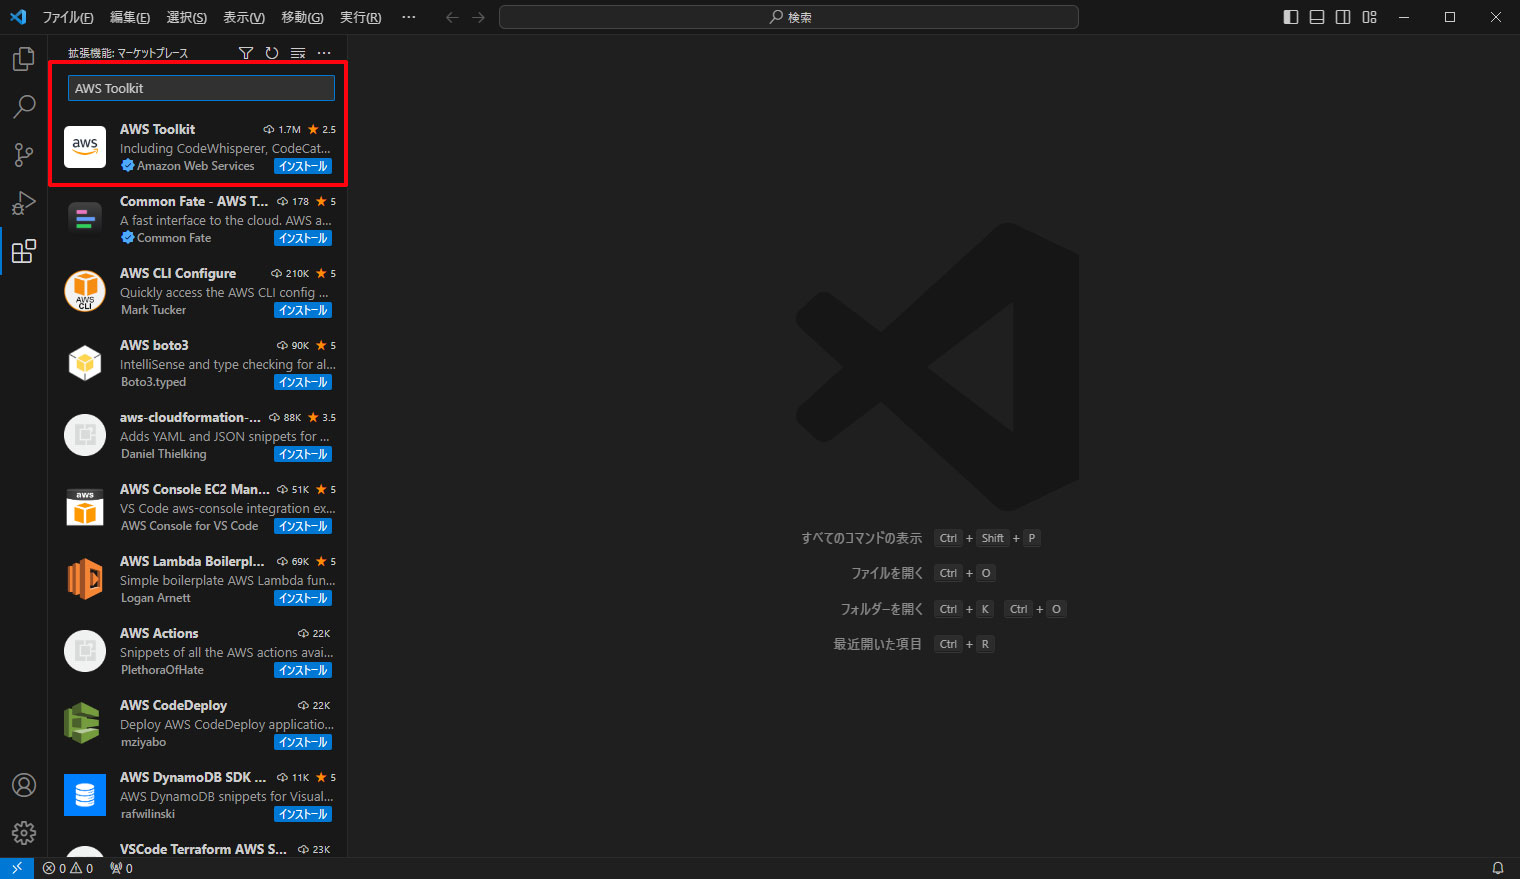Install the AWS Toolkit extension

(303, 166)
